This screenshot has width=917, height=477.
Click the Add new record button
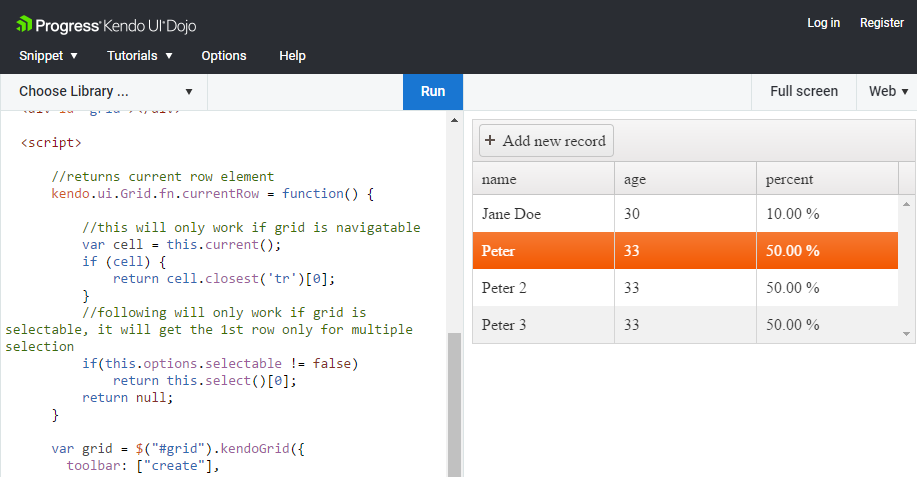coord(546,141)
